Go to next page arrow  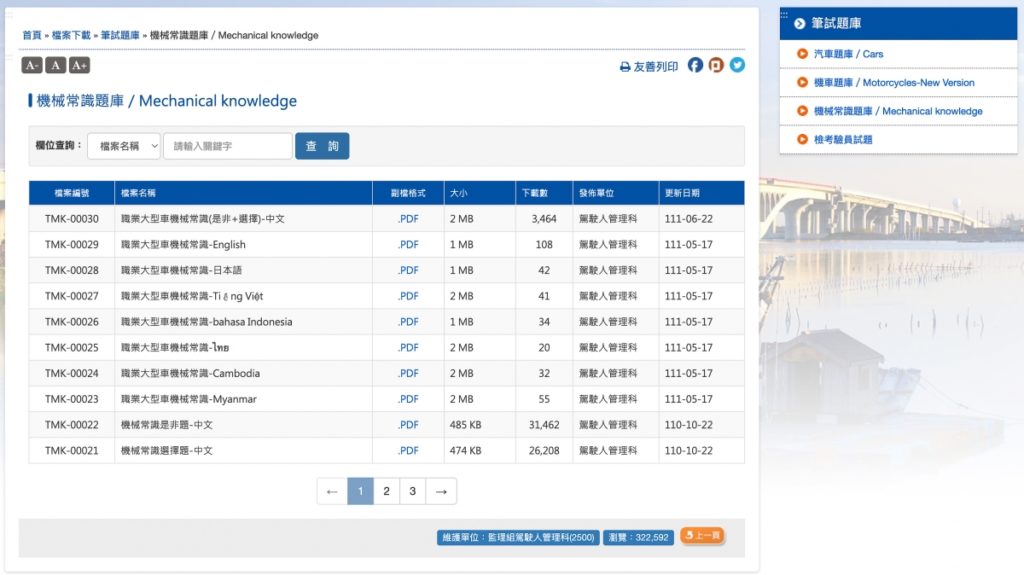441,491
